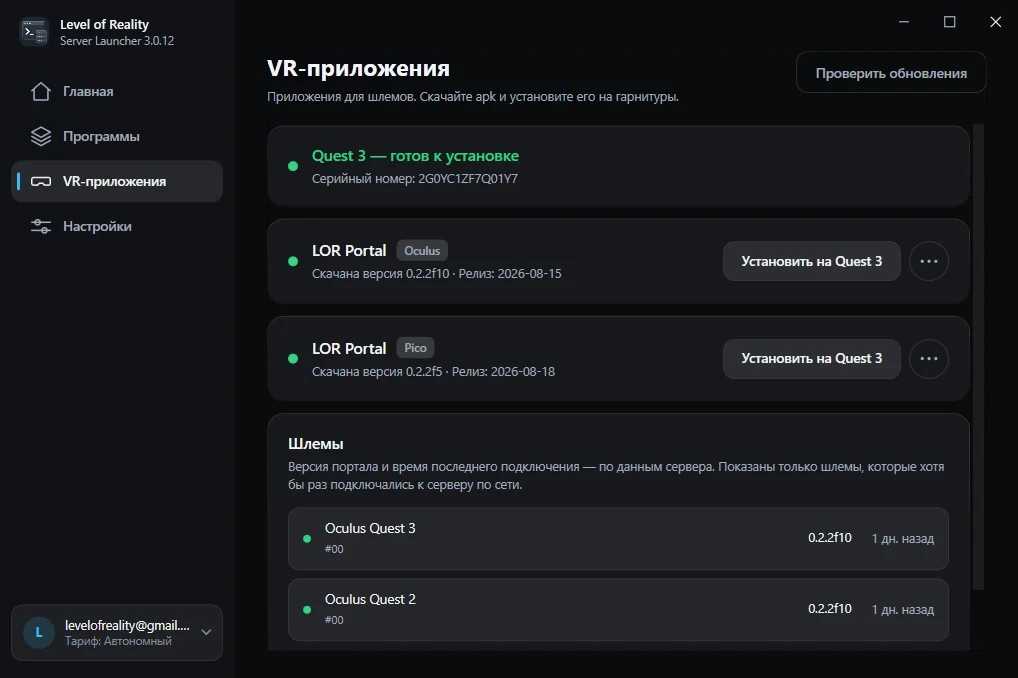Minimize the launcher window
1018x678 pixels.
[x=904, y=22]
